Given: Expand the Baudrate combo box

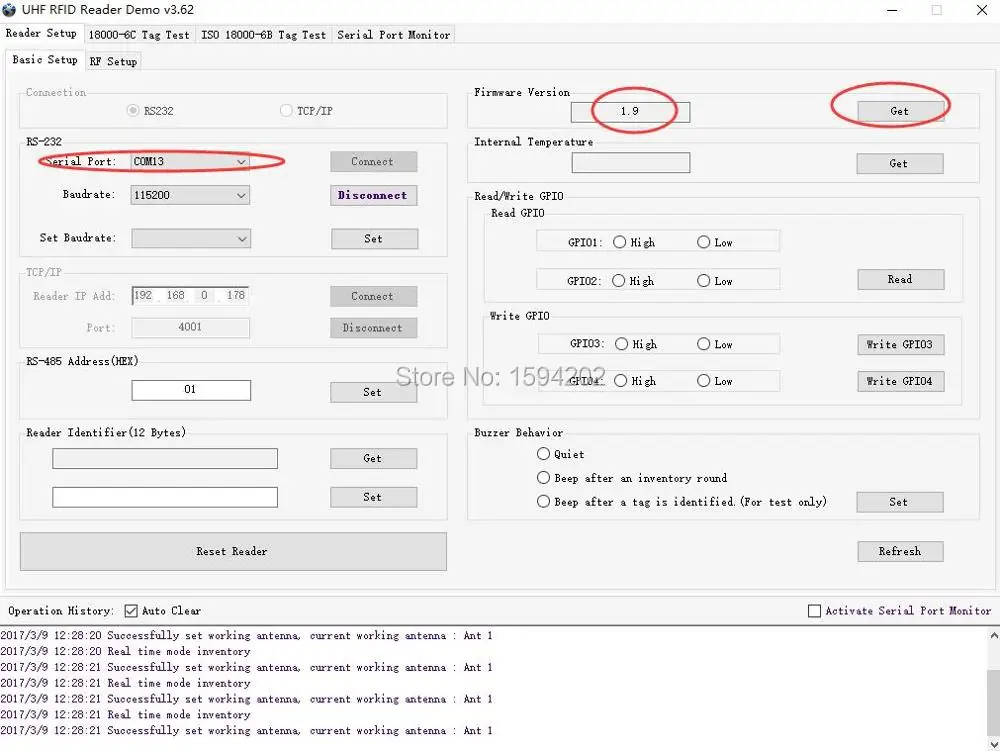Looking at the screenshot, I should (241, 196).
